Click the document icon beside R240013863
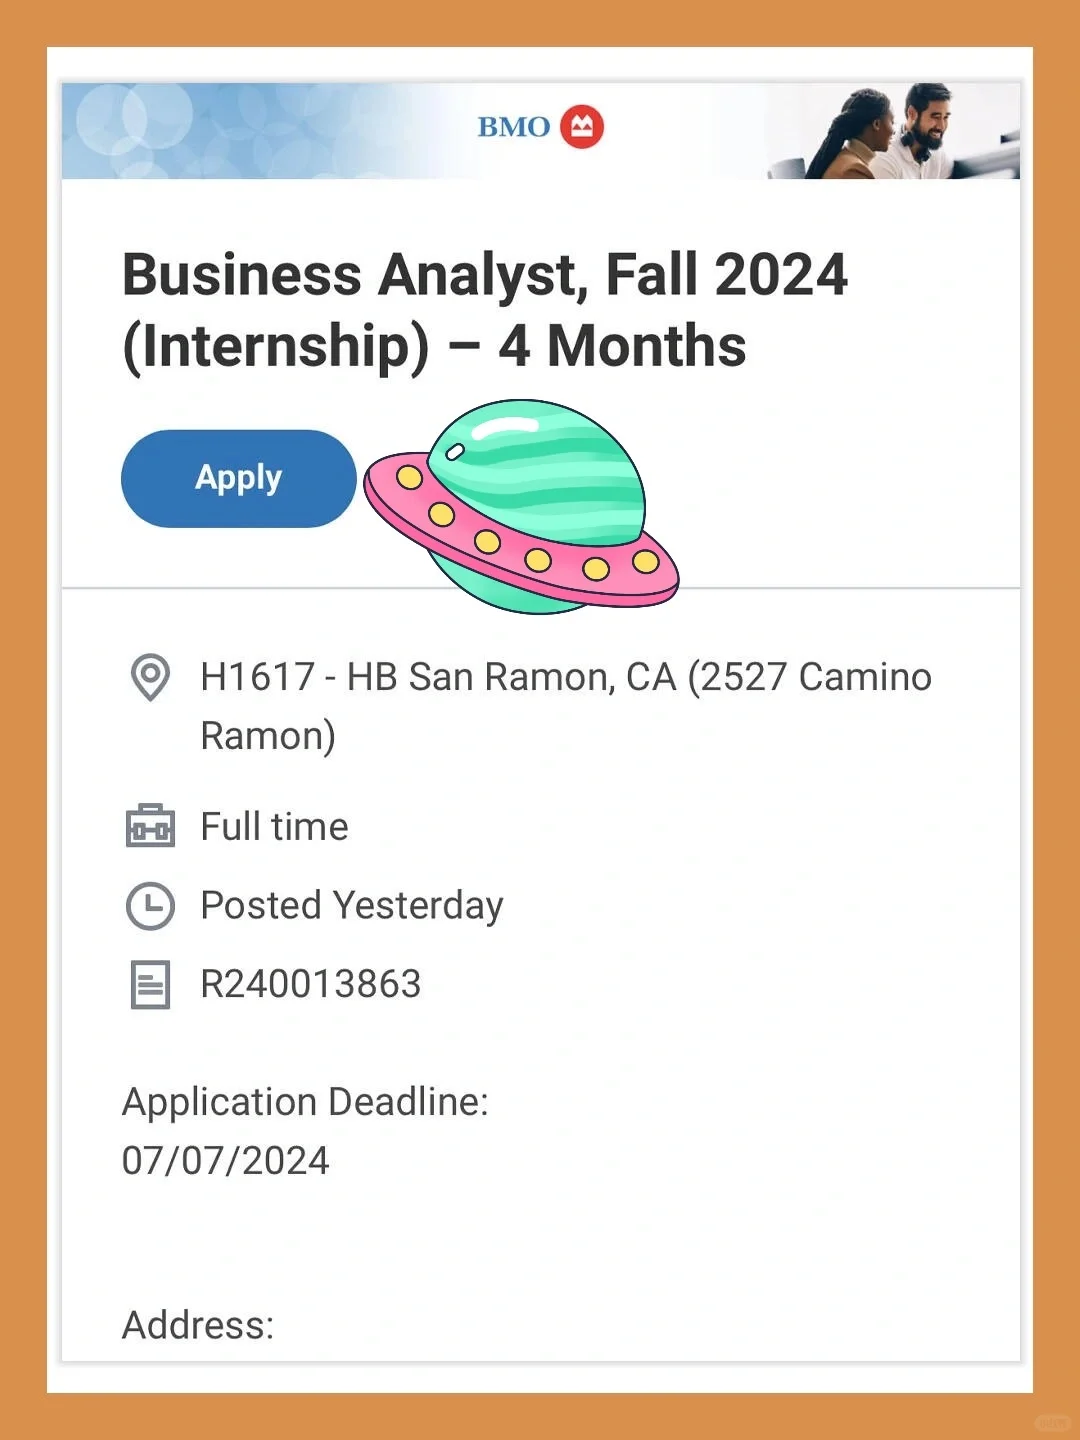1080x1440 pixels. [150, 985]
